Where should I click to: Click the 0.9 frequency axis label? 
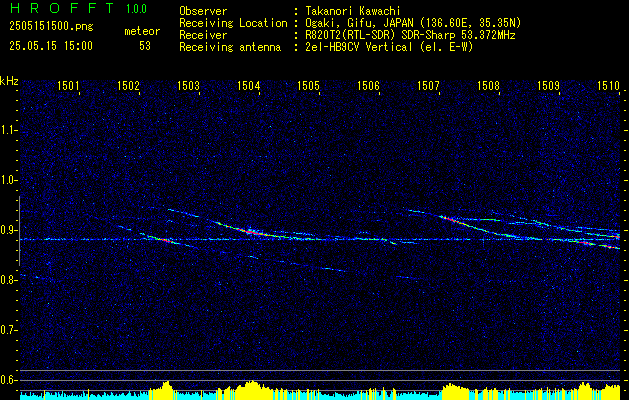click(x=8, y=230)
